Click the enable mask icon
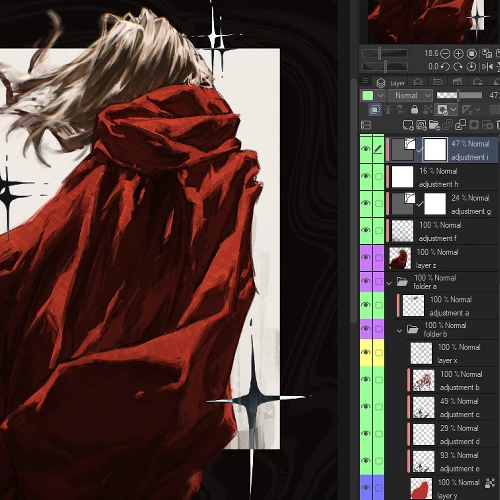500x500 pixels. [442, 110]
